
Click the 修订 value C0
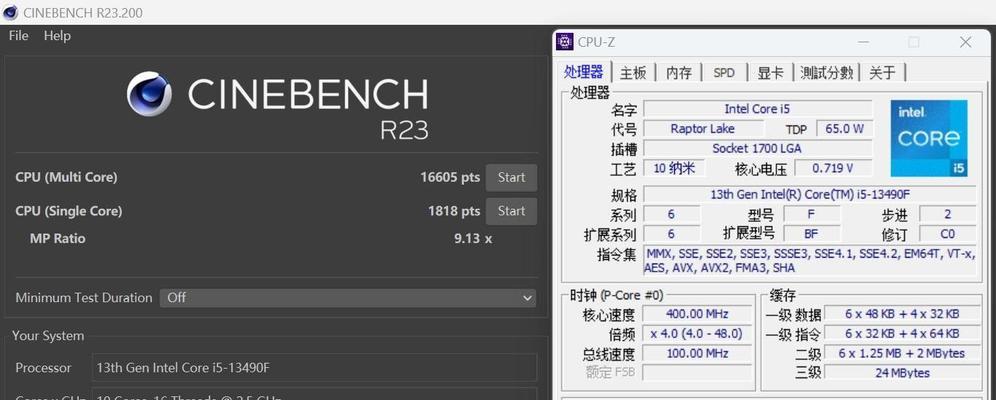(x=948, y=234)
